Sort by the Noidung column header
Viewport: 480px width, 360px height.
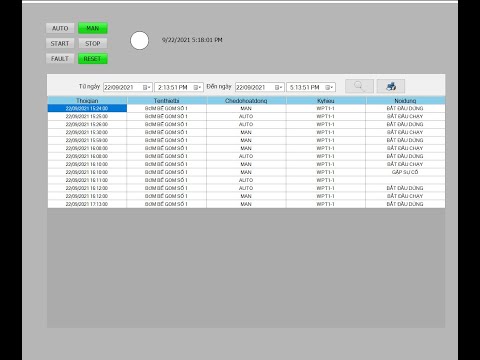pos(405,100)
